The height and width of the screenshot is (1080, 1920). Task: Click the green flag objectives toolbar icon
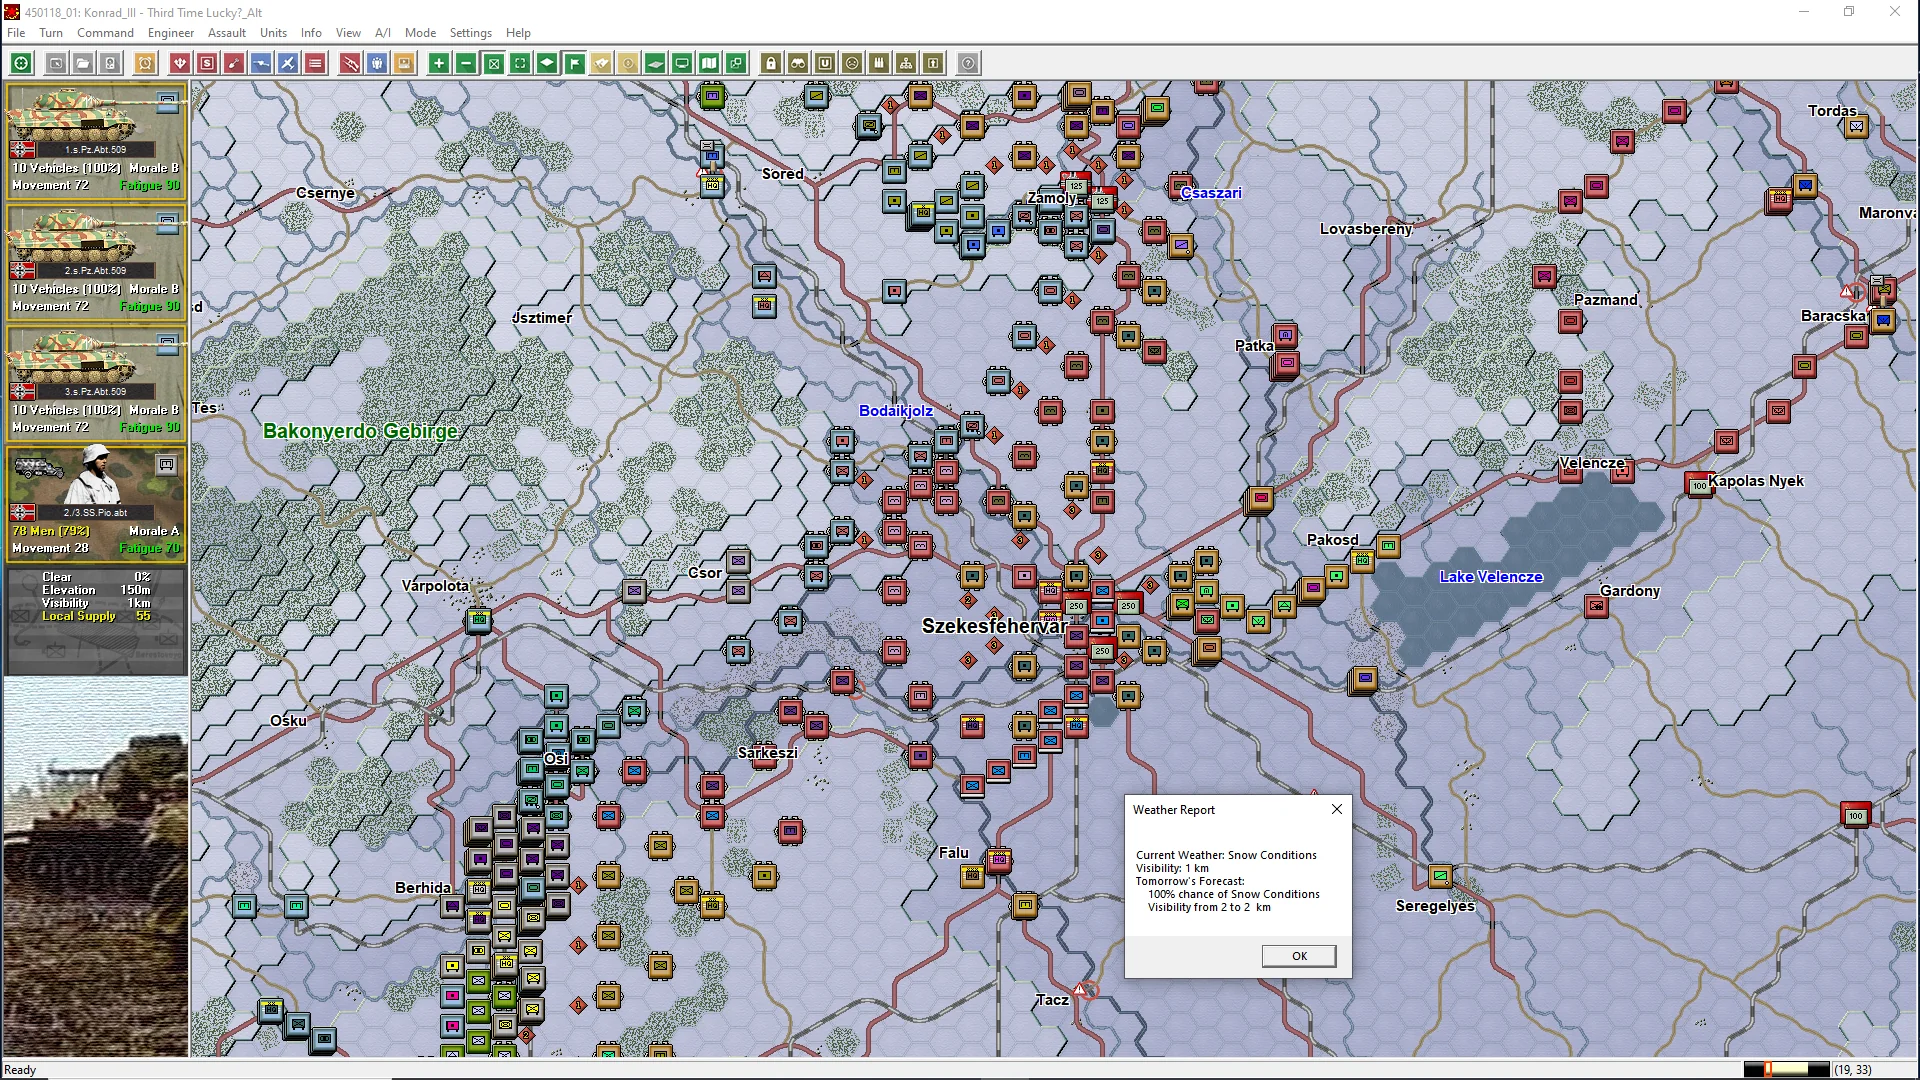pyautogui.click(x=574, y=64)
